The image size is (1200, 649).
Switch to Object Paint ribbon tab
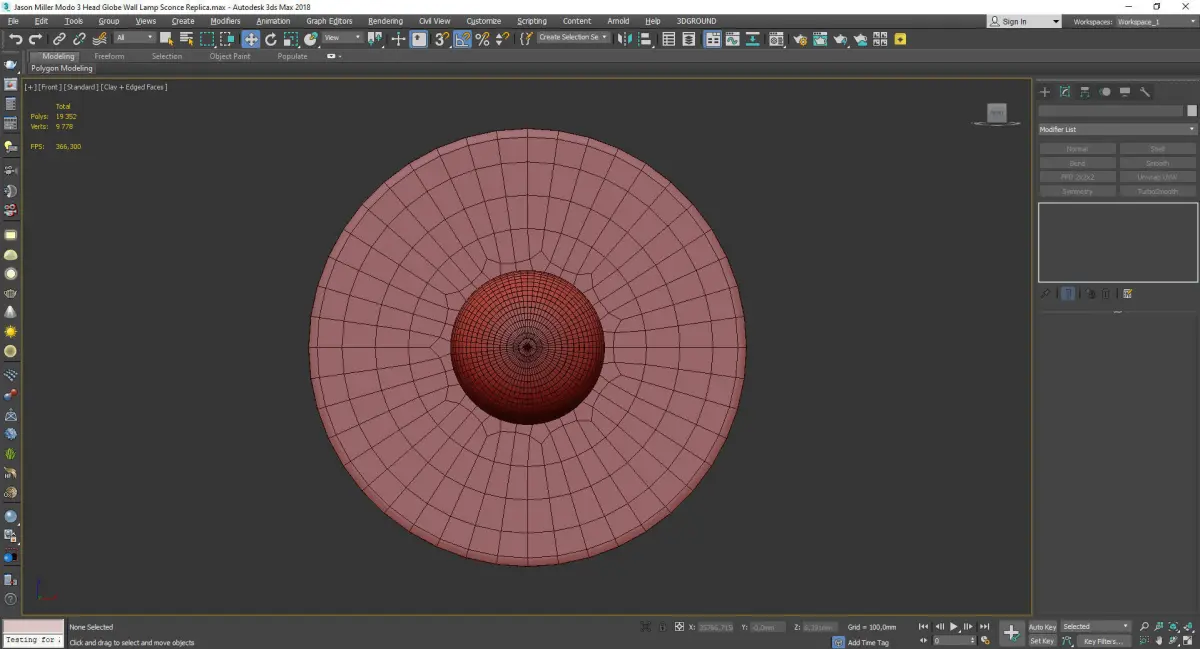[x=230, y=56]
